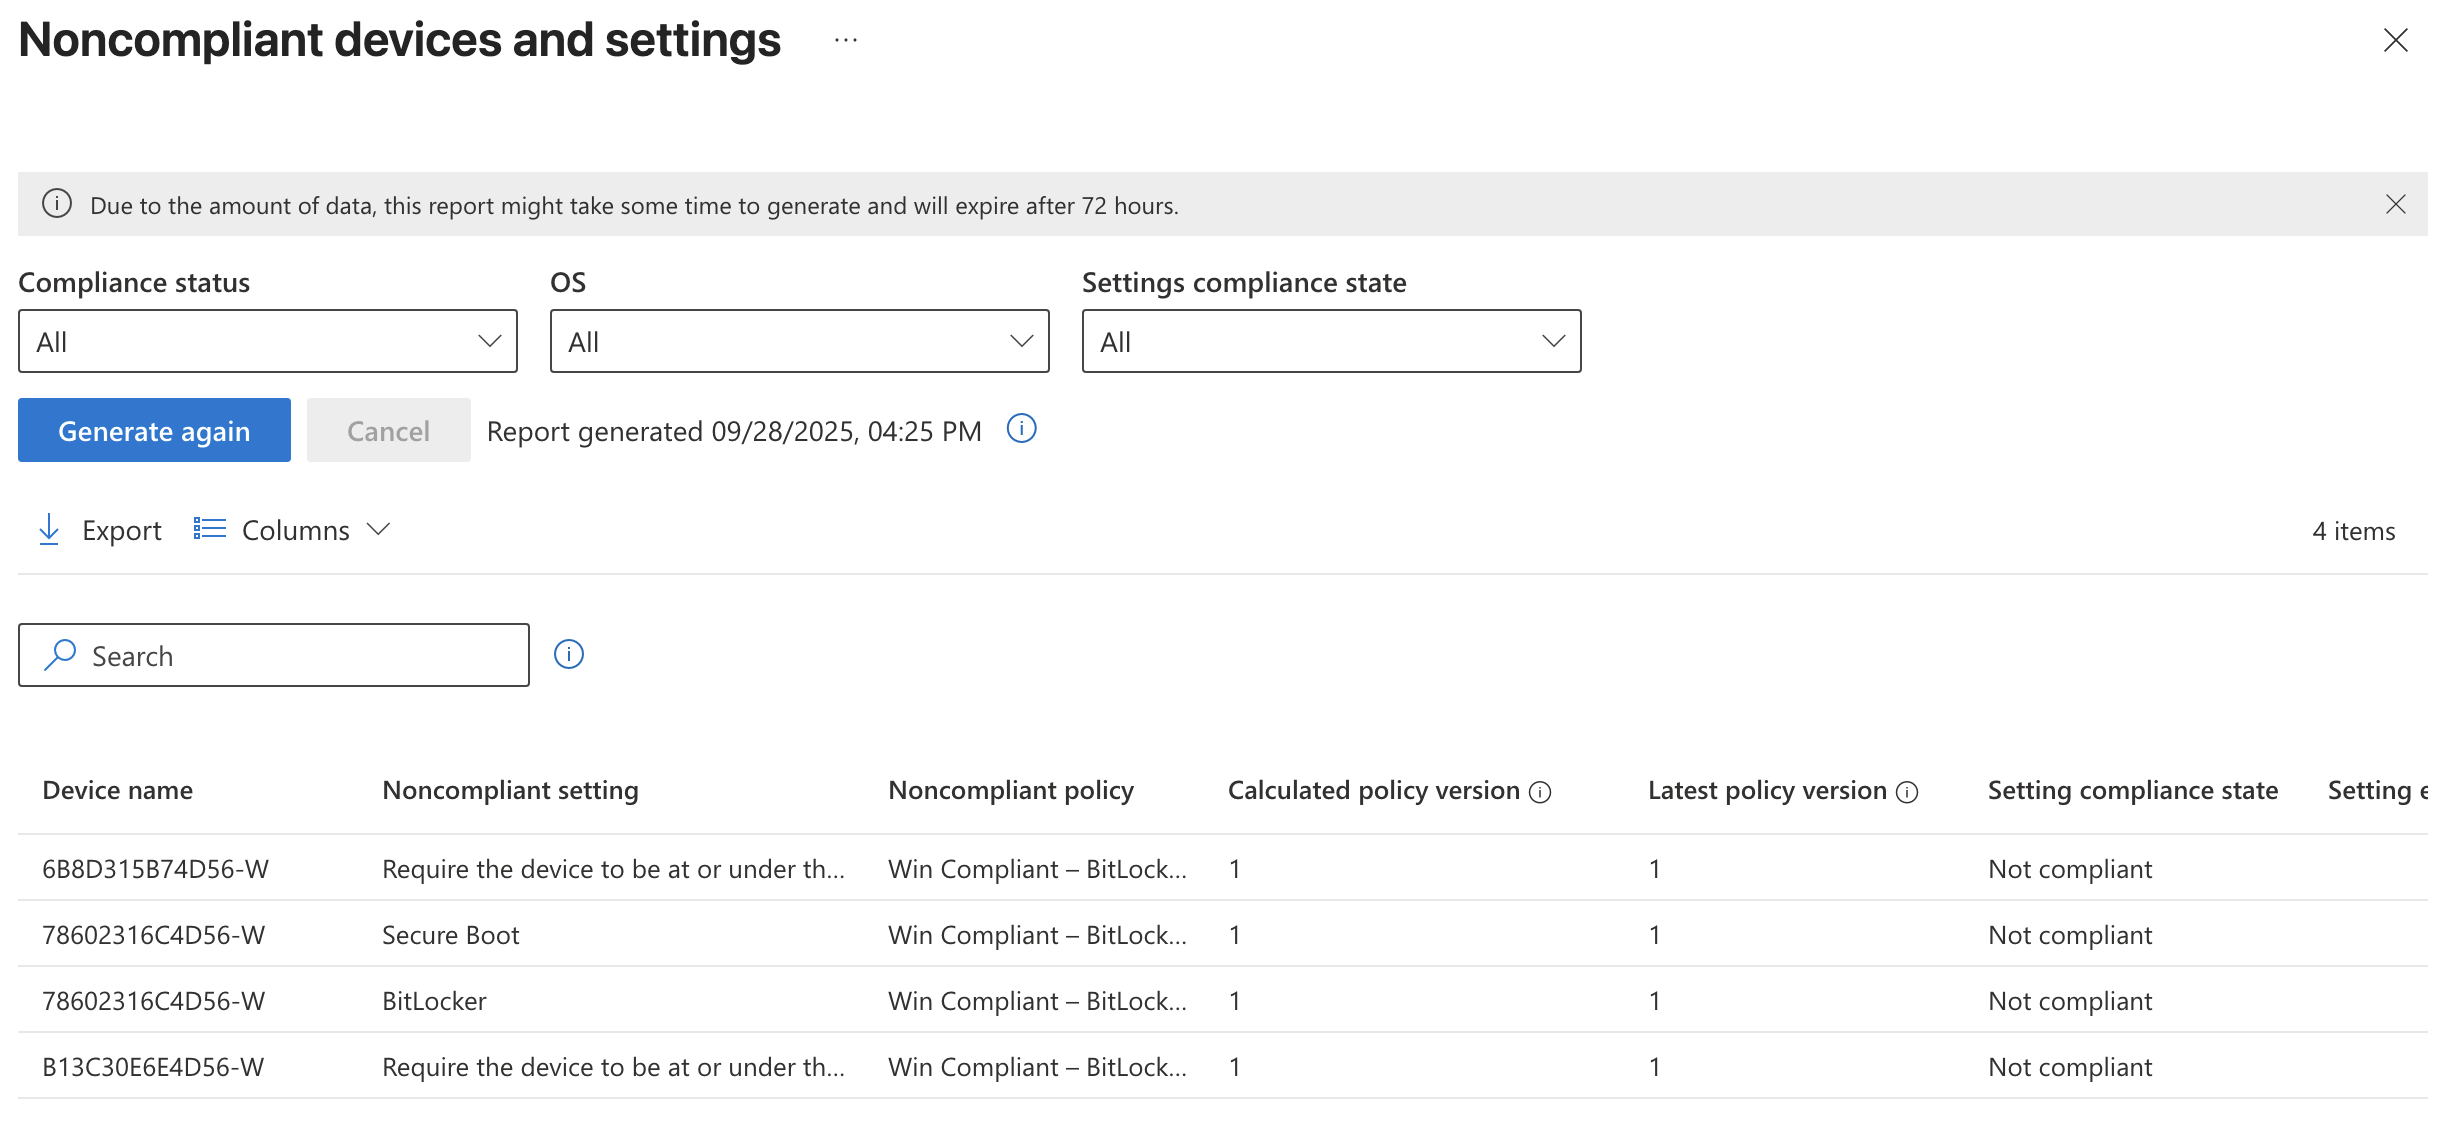The image size is (2450, 1148).
Task: Sort by the Device name column header
Action: (117, 789)
